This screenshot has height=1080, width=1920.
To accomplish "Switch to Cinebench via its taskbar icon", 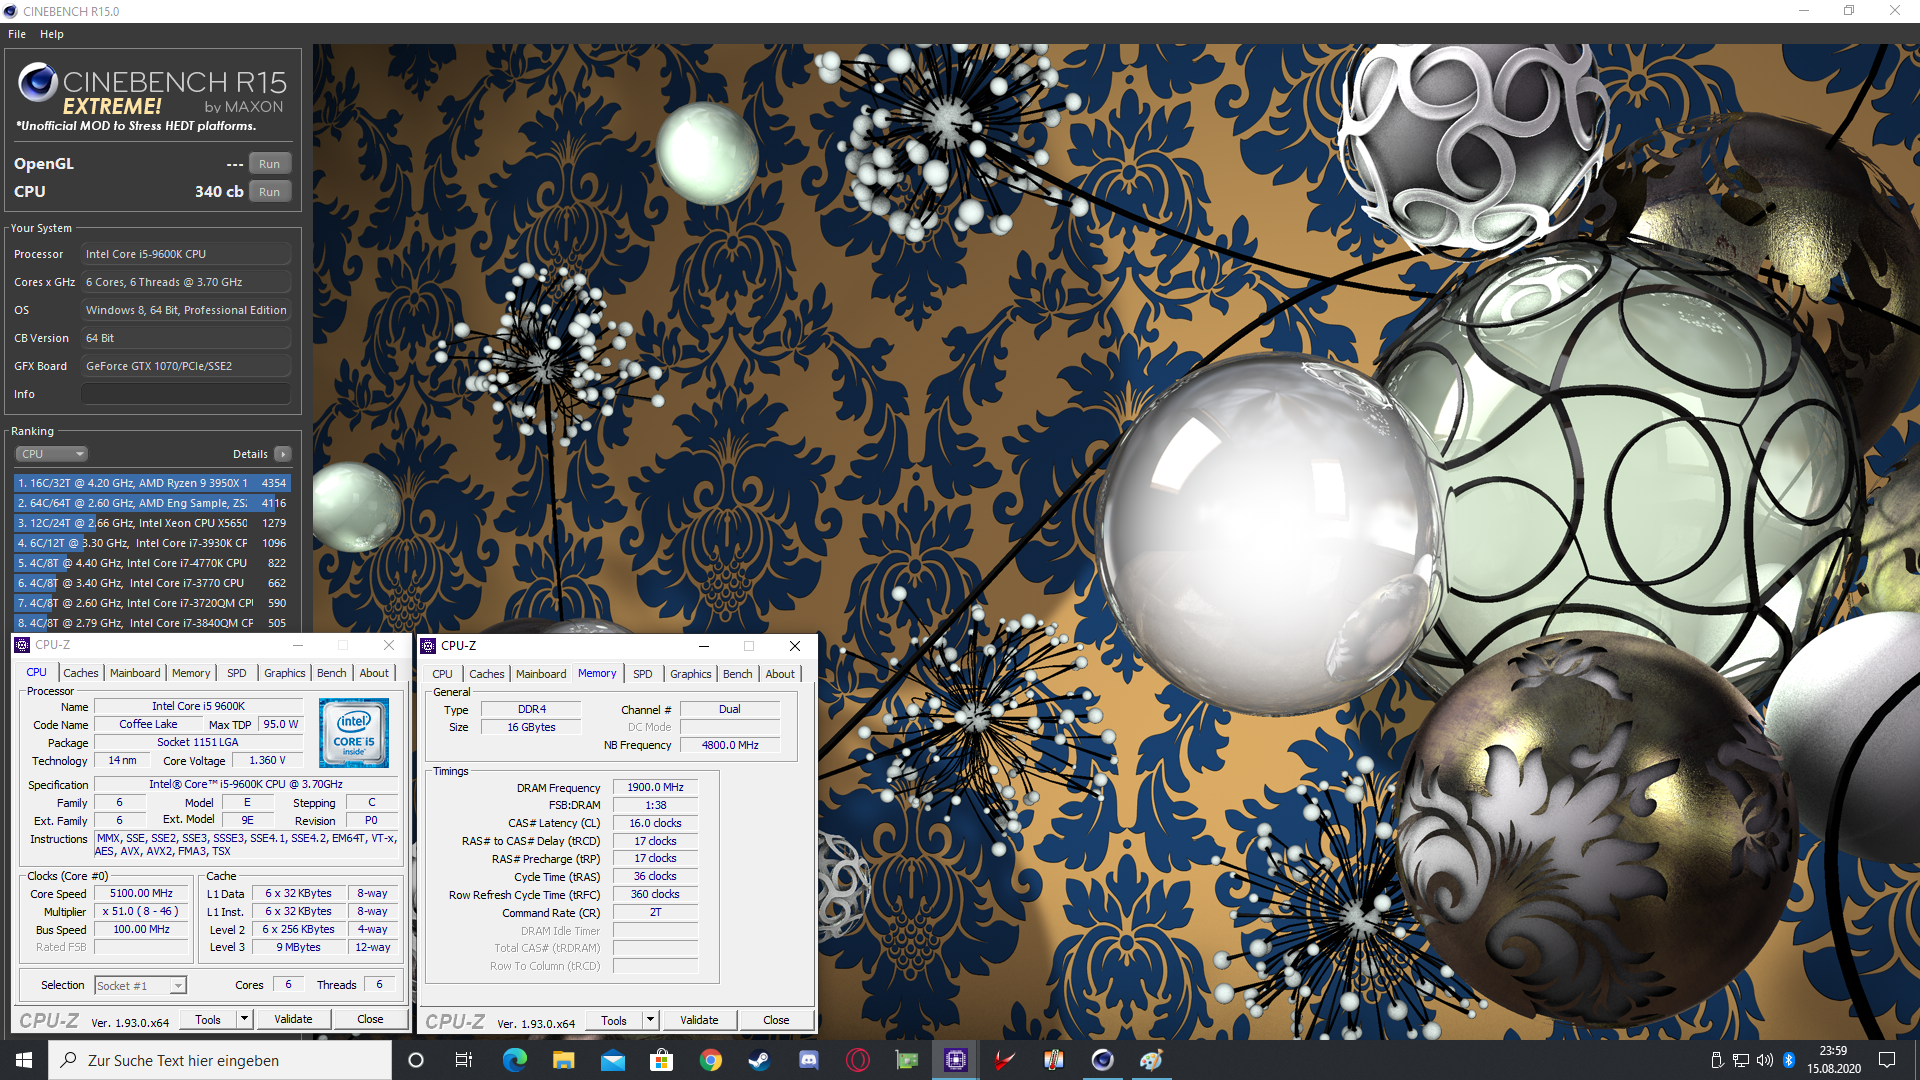I will [x=1102, y=1060].
